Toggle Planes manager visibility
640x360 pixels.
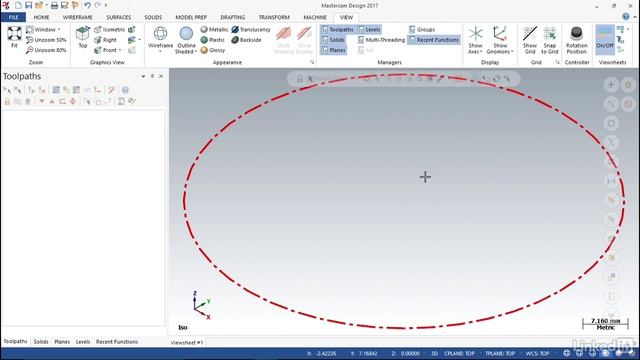[333, 50]
